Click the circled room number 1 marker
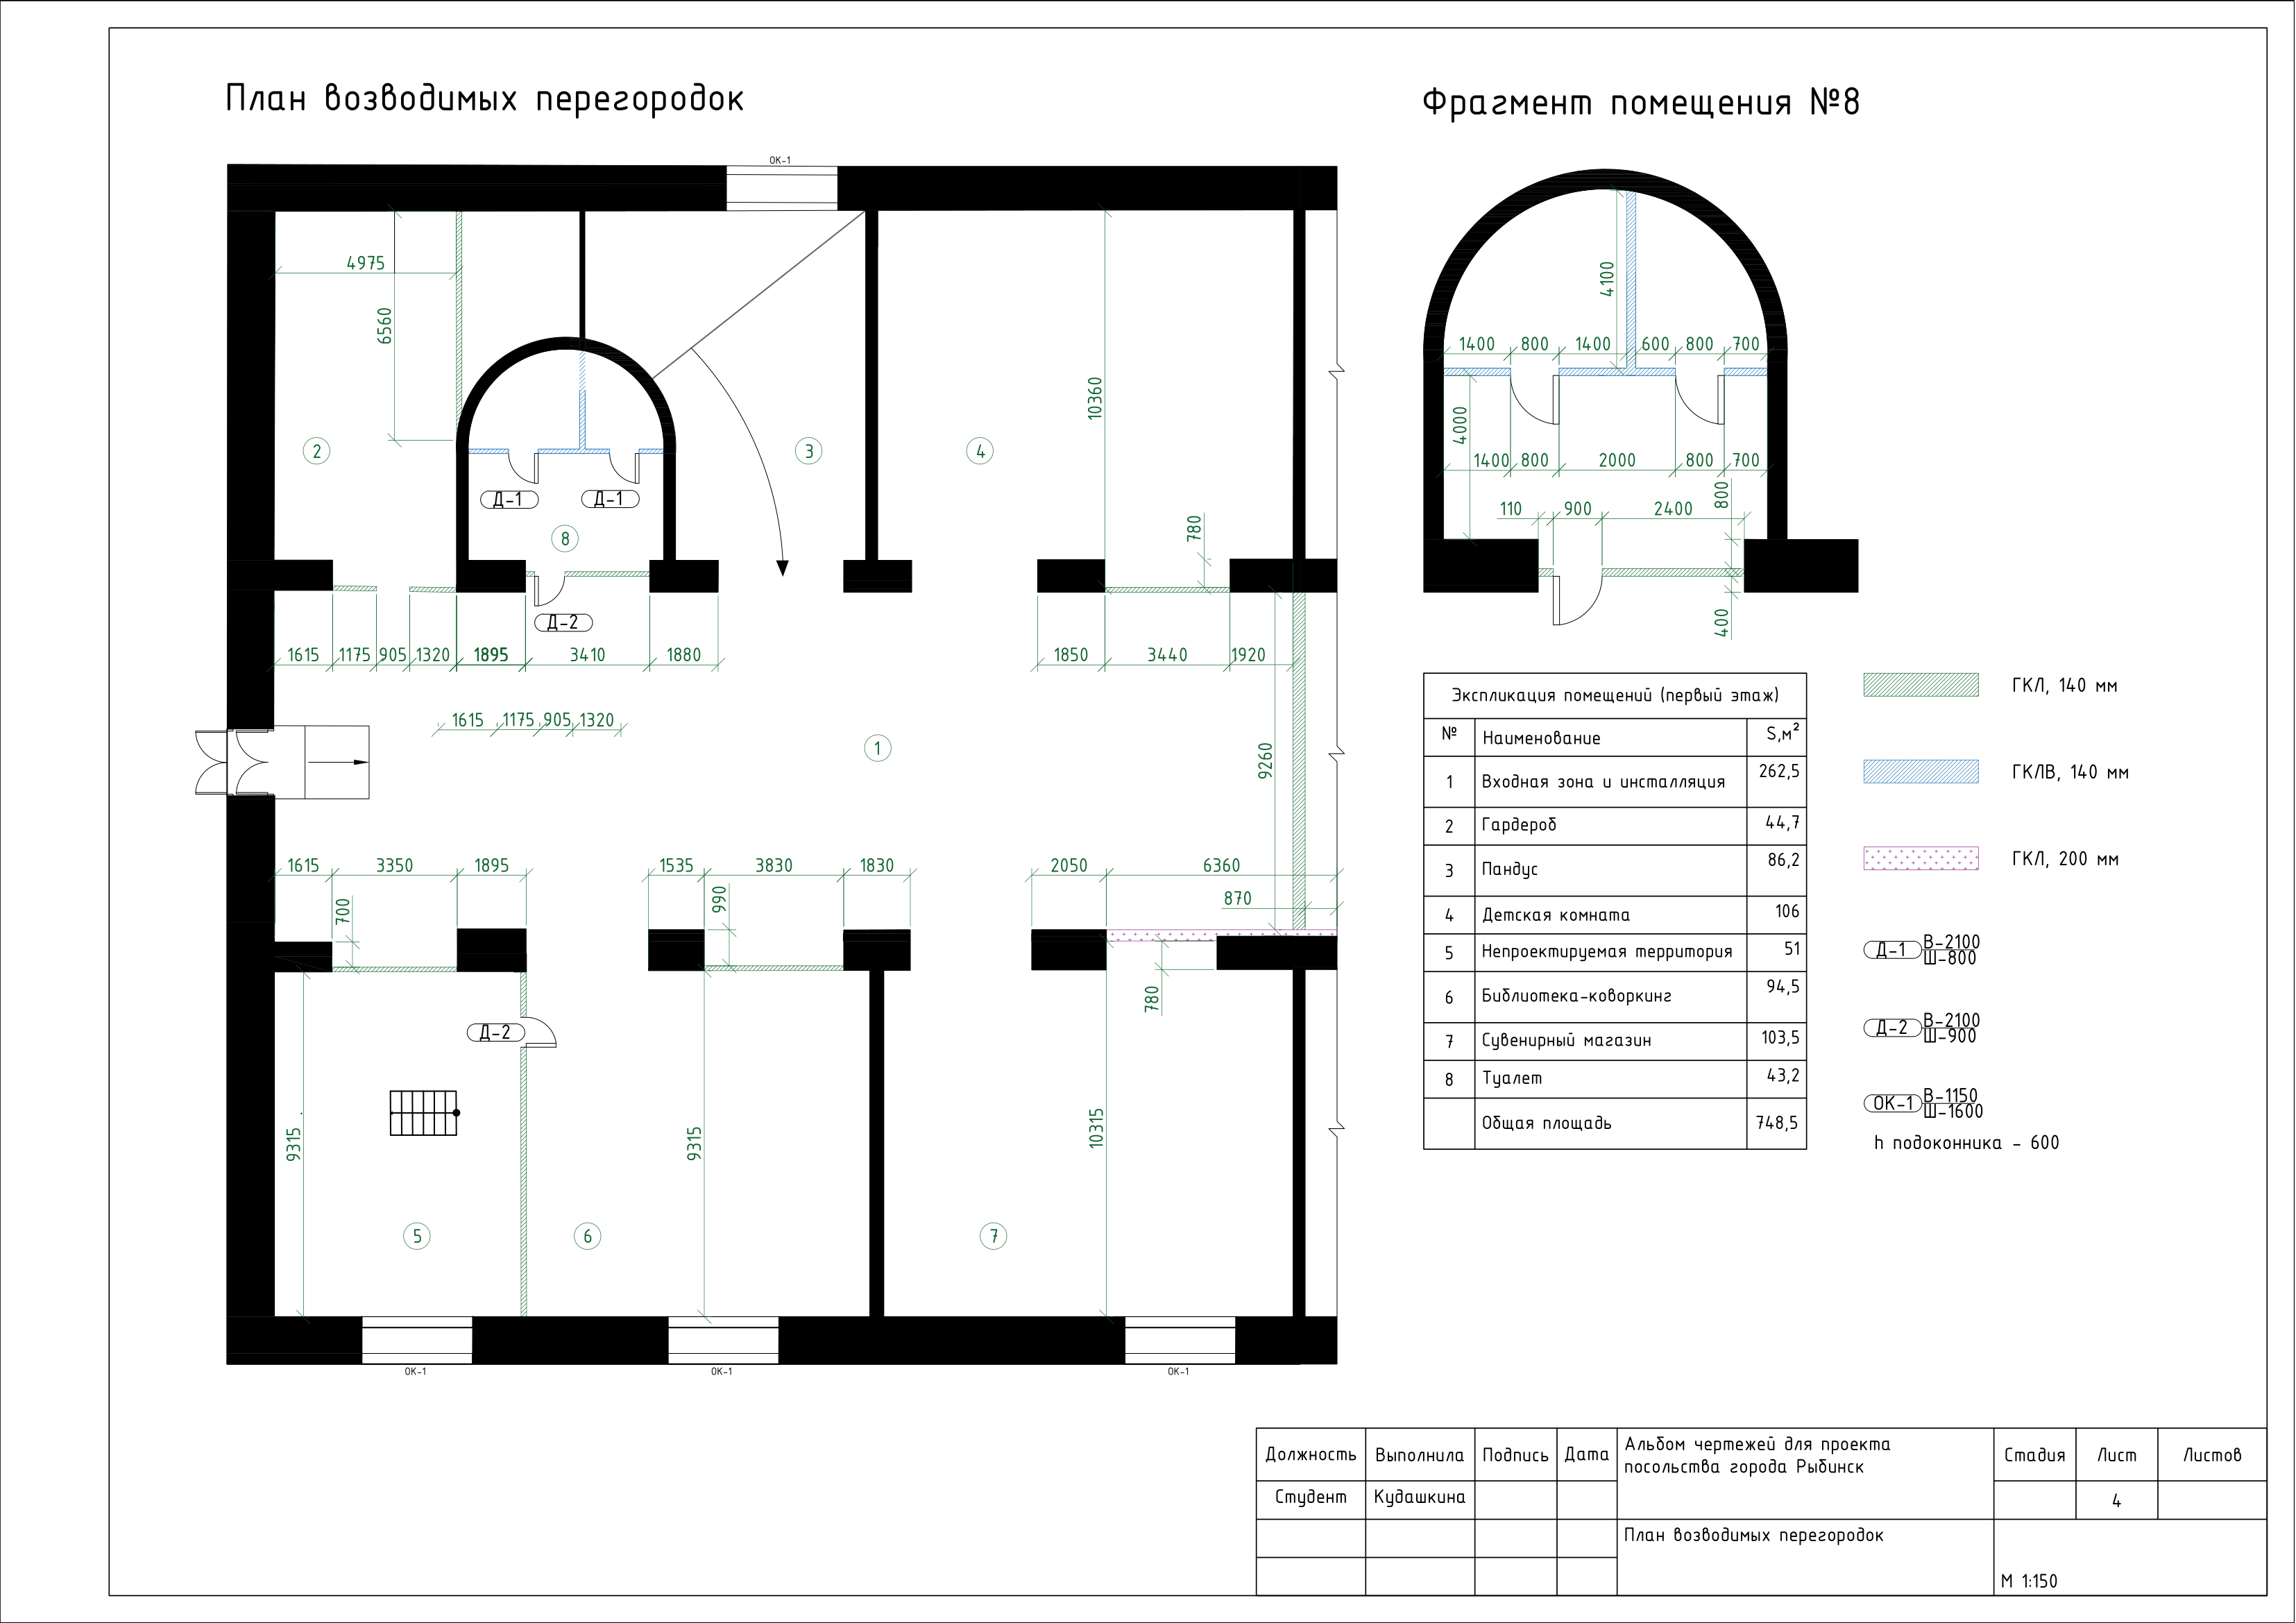The height and width of the screenshot is (1623, 2296). (x=877, y=748)
